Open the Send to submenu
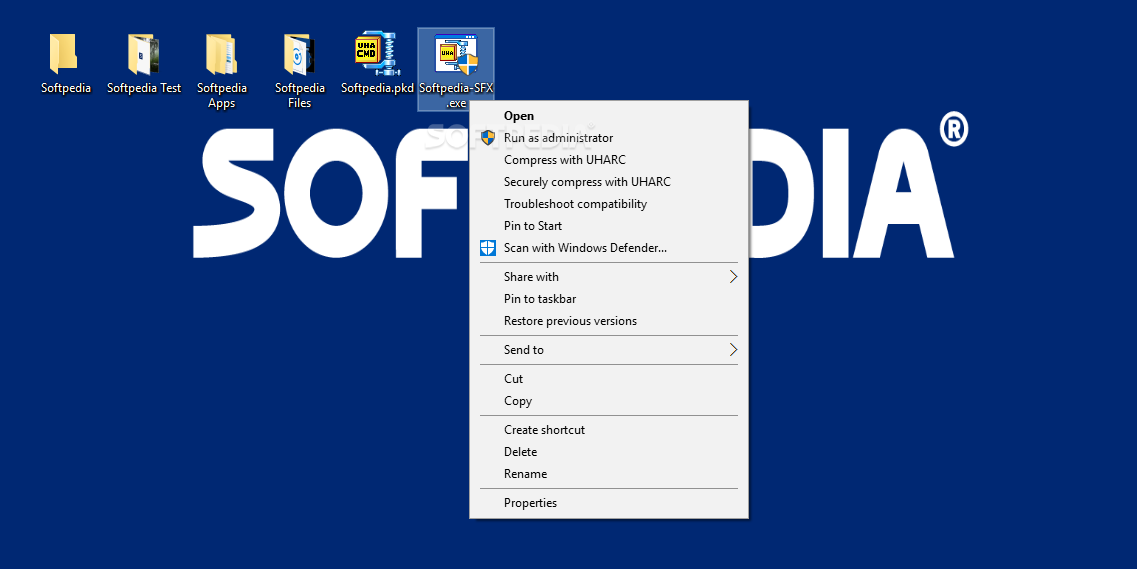The height and width of the screenshot is (569, 1137). (x=609, y=349)
